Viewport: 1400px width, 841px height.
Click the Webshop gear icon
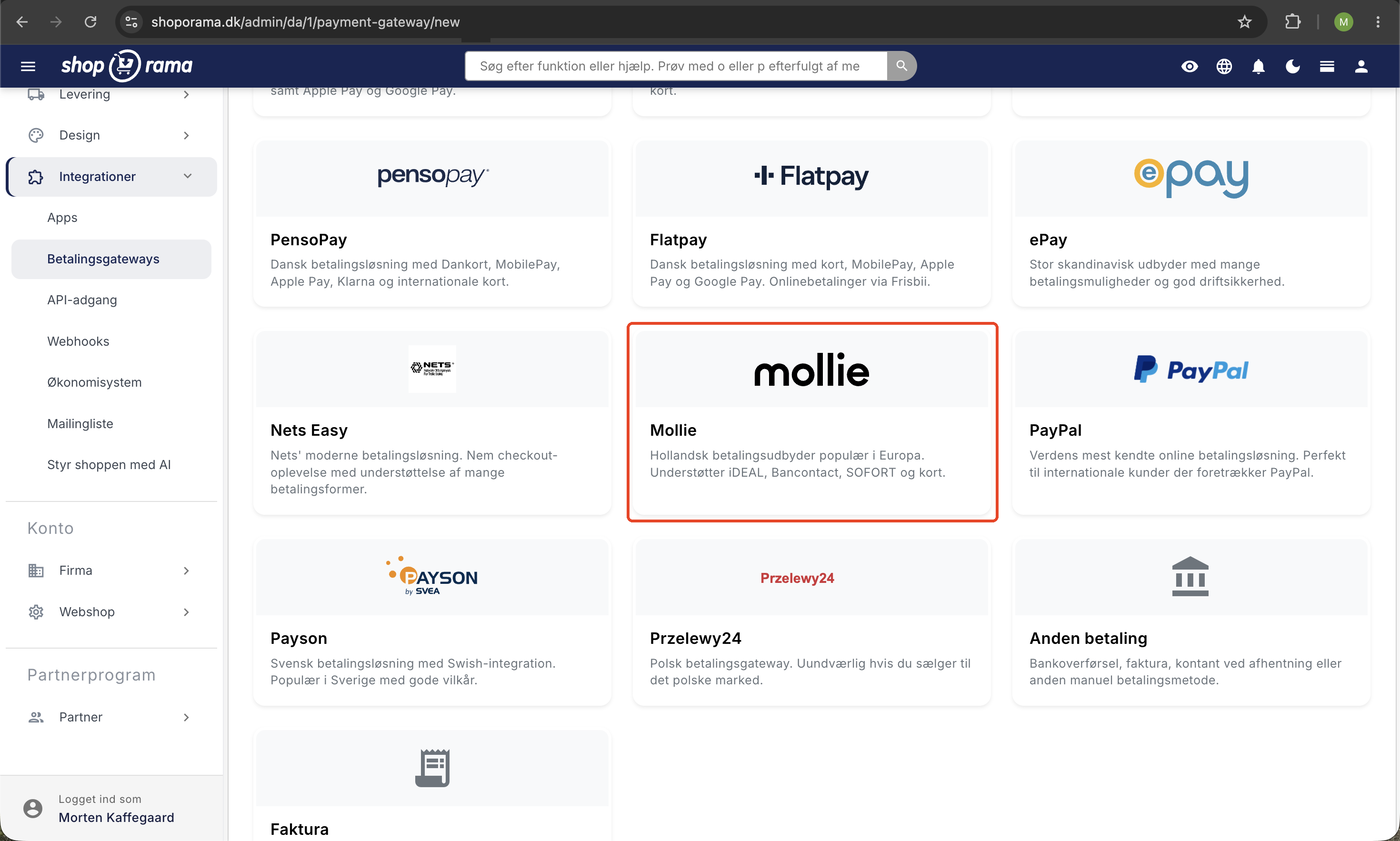click(36, 612)
